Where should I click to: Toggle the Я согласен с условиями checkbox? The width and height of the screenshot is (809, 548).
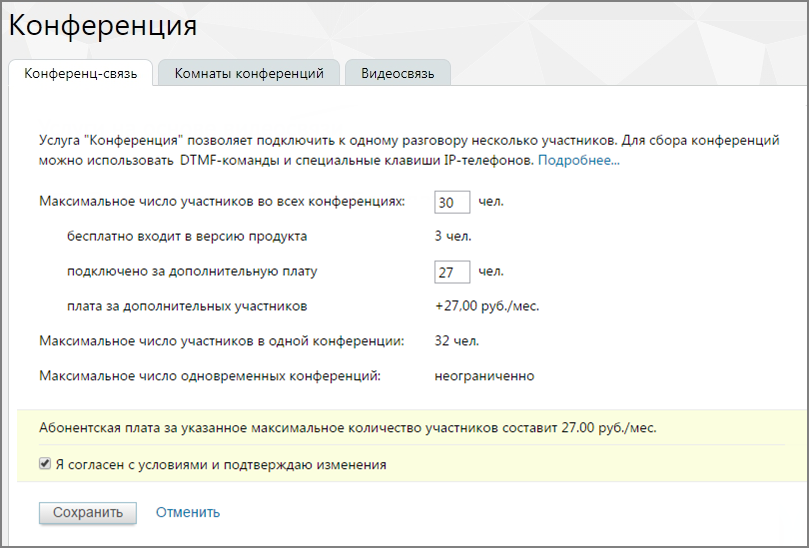coord(45,463)
